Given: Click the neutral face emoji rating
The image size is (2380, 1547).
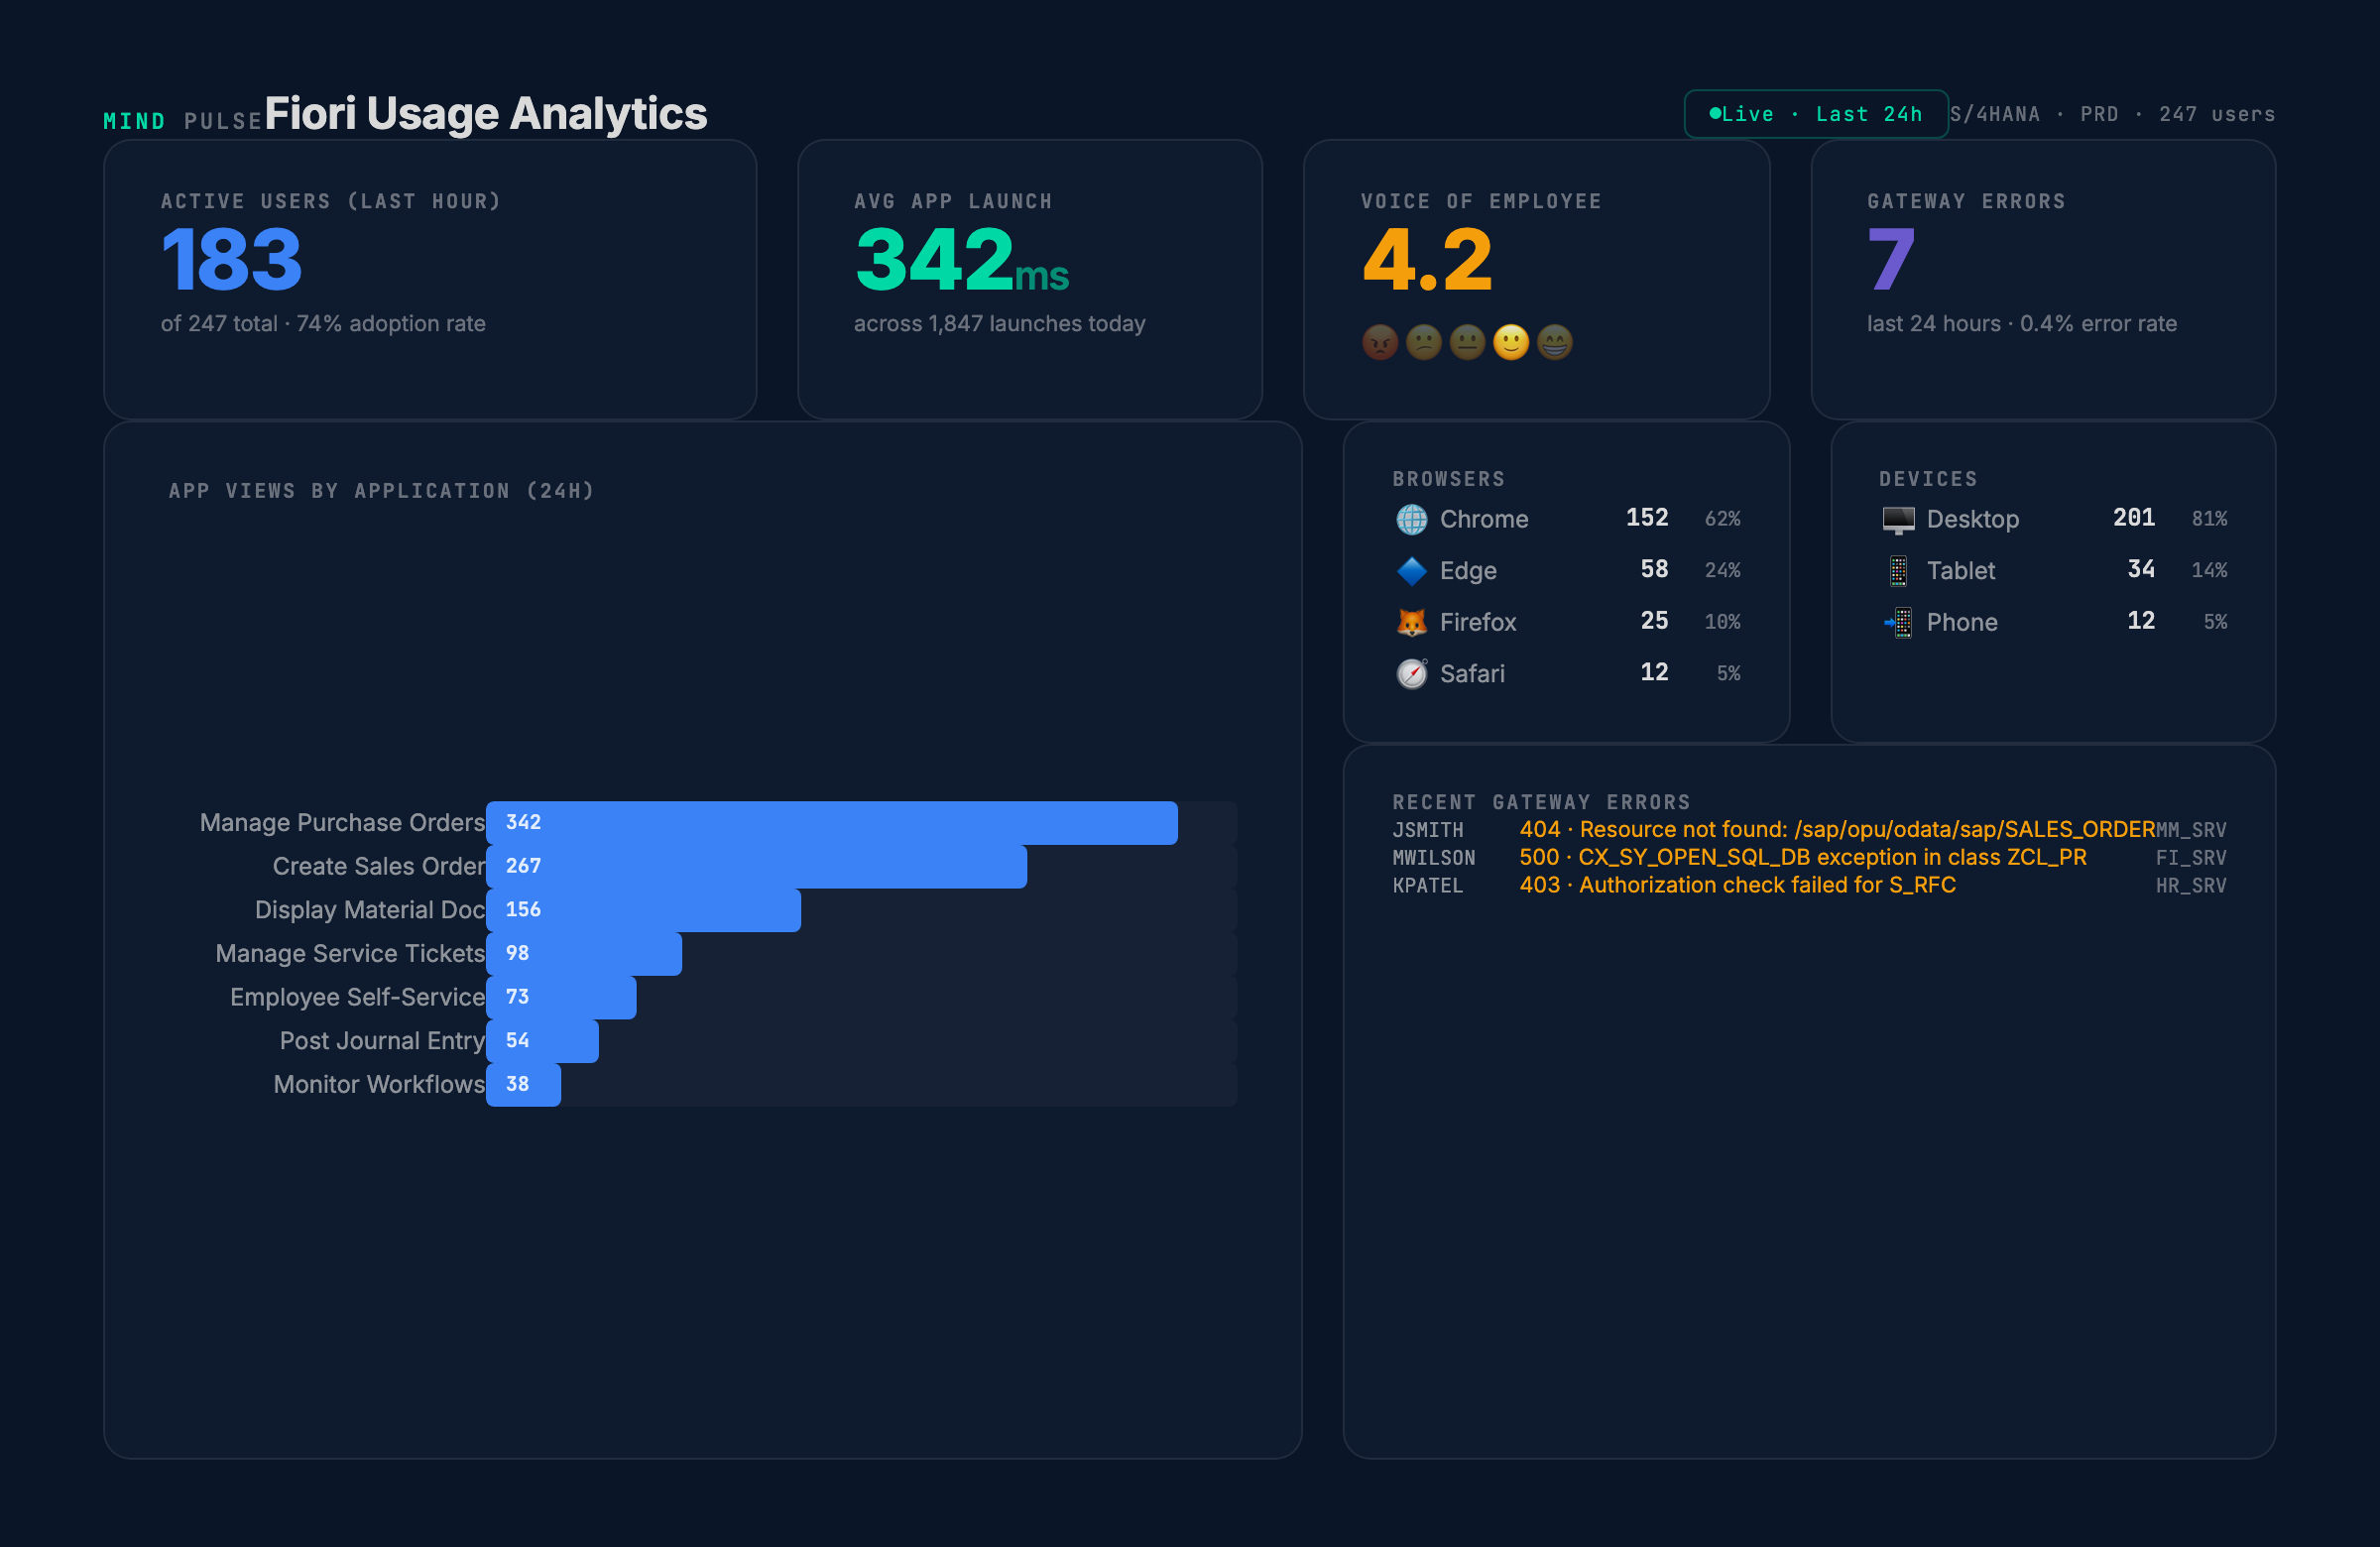Looking at the screenshot, I should pos(1467,343).
